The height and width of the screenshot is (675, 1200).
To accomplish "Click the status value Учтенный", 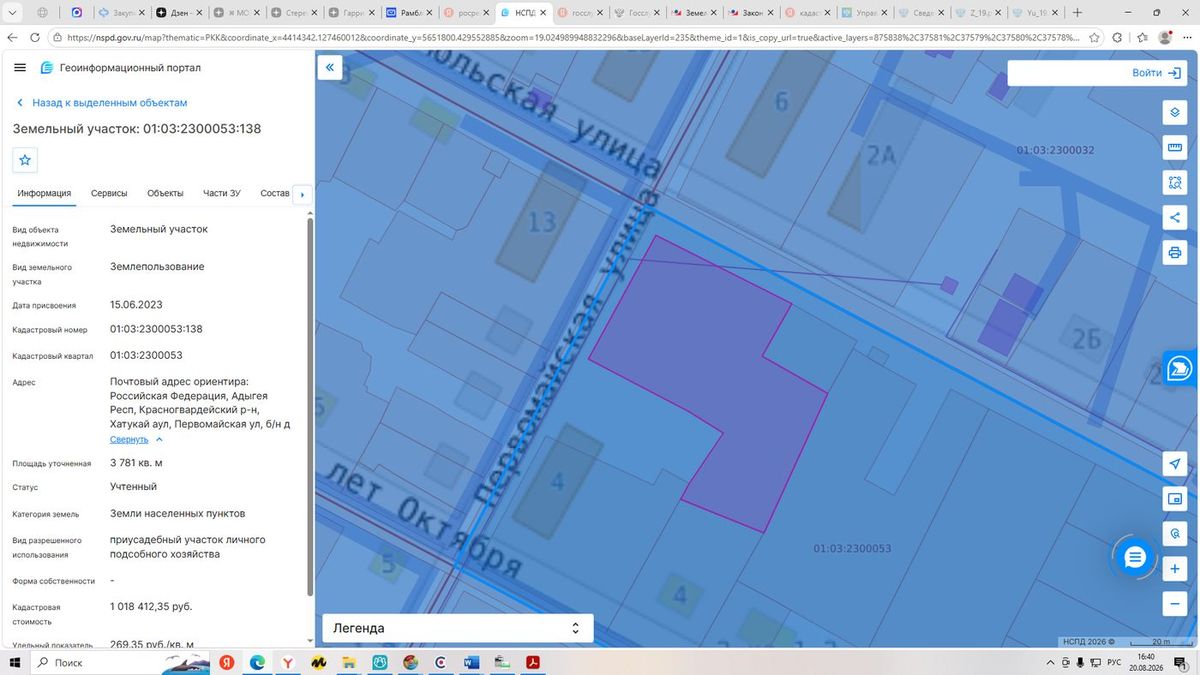I will click(x=133, y=487).
